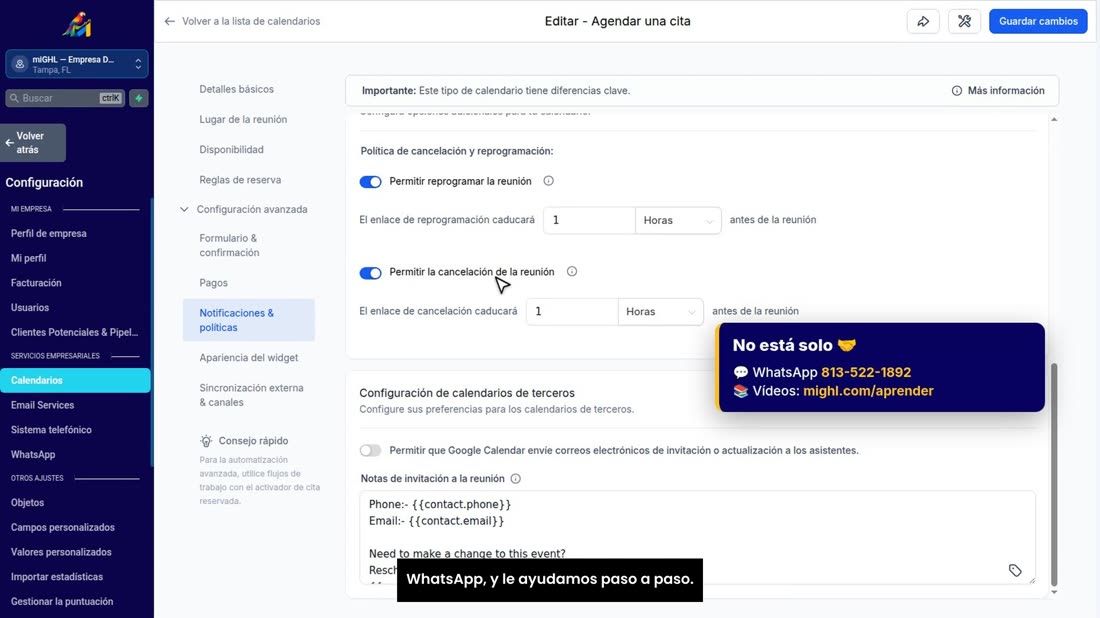
Task: Open Pagos section
Action: 213,283
